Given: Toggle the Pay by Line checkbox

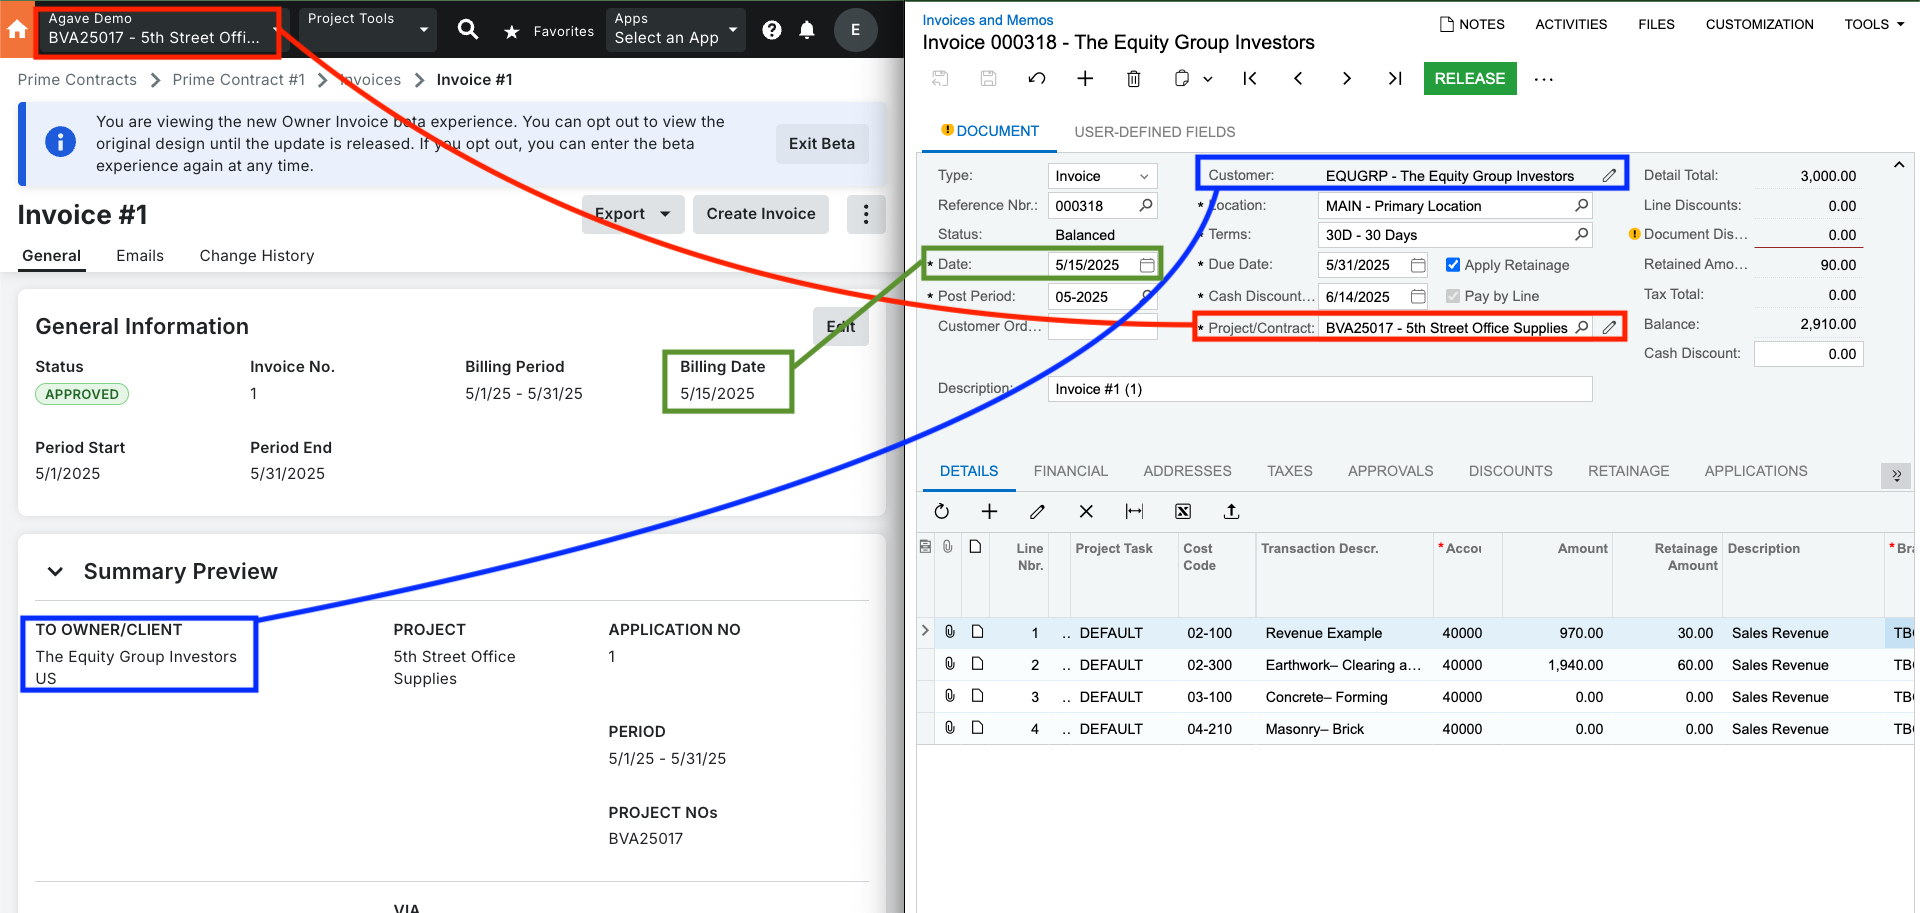Looking at the screenshot, I should coord(1453,296).
